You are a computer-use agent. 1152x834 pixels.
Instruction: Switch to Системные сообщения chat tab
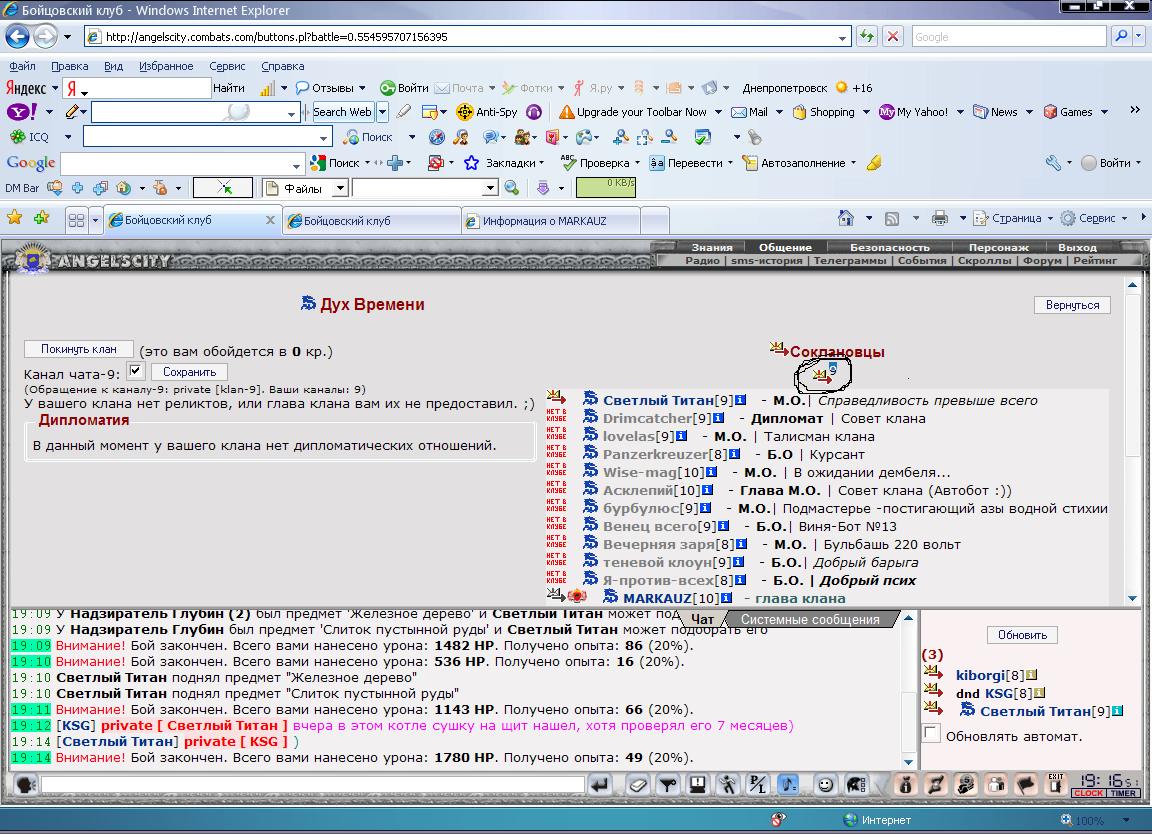pos(810,619)
